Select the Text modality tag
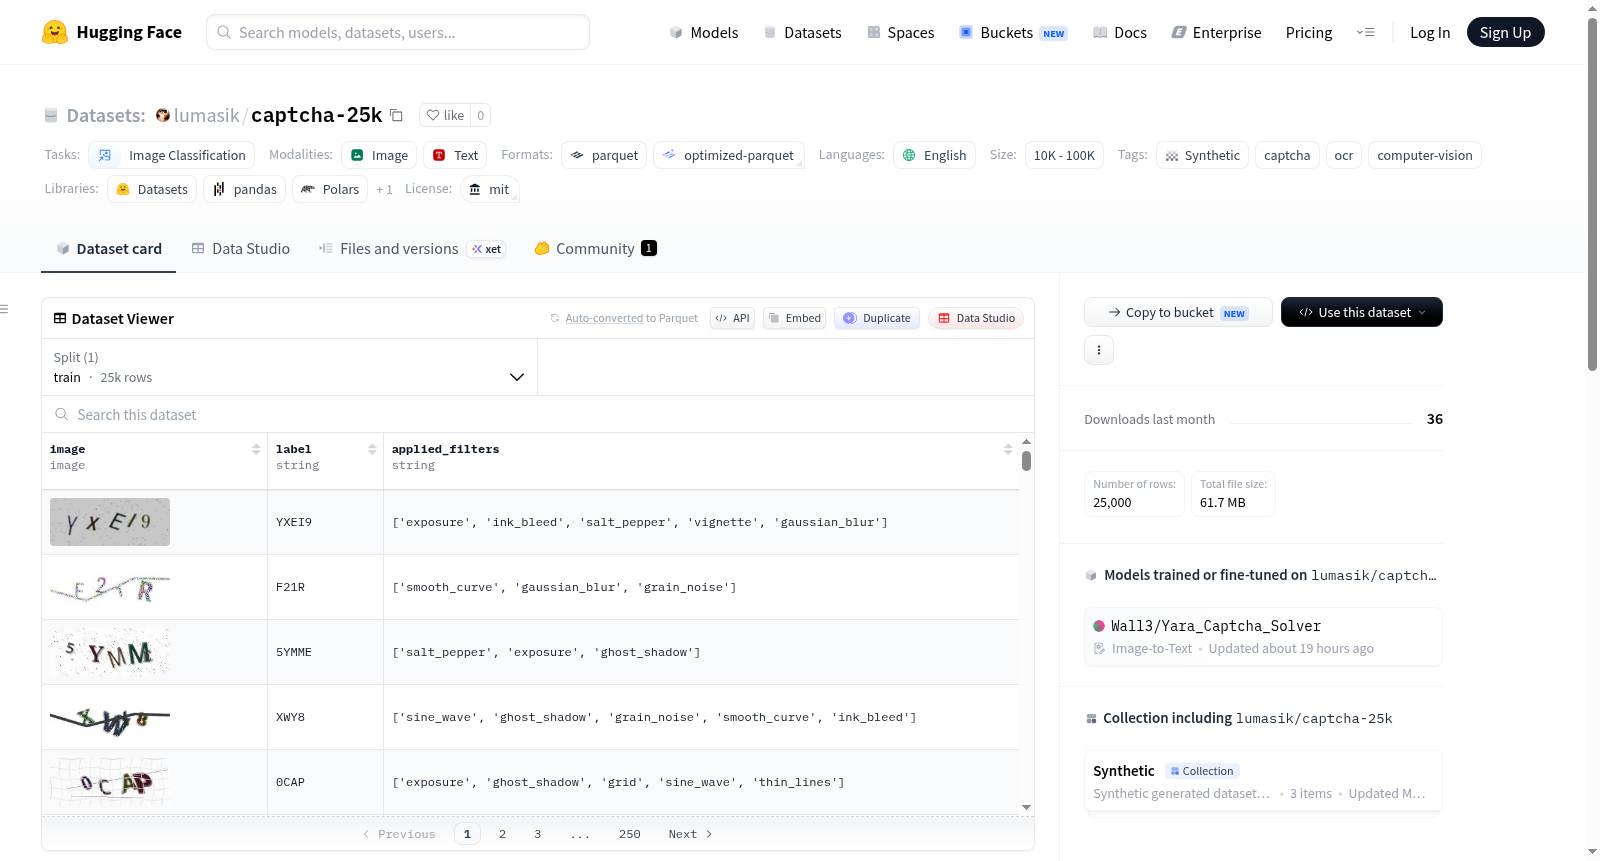 click(x=455, y=155)
